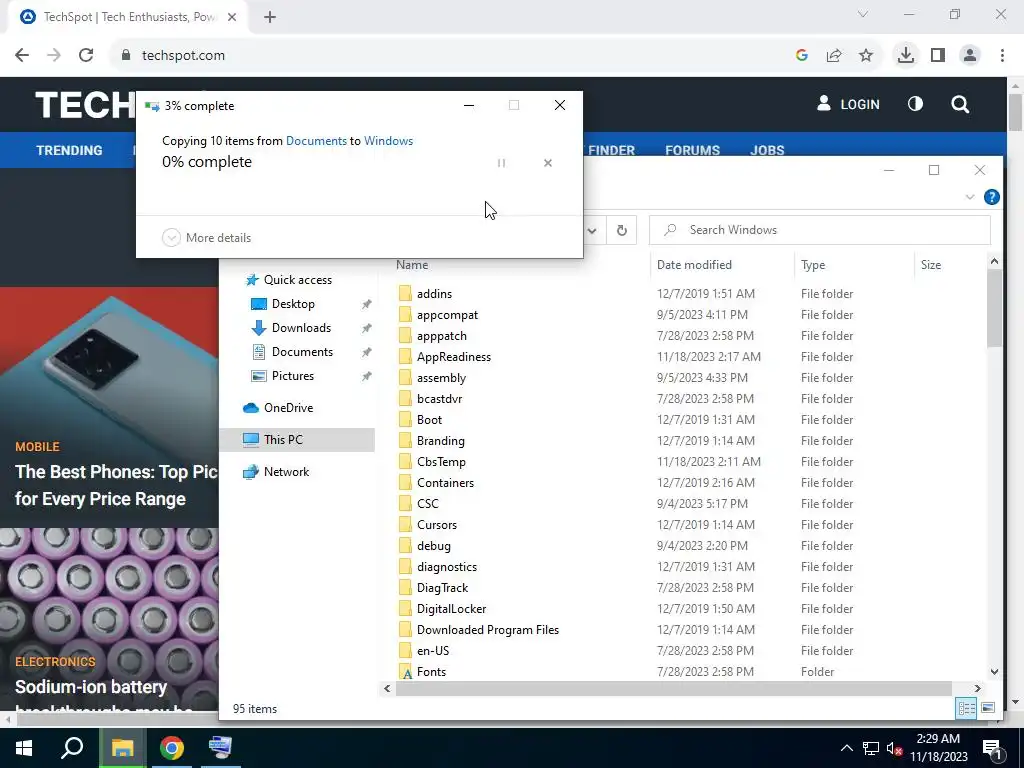Select the AppReadiness folder
Image resolution: width=1024 pixels, height=768 pixels.
point(453,357)
